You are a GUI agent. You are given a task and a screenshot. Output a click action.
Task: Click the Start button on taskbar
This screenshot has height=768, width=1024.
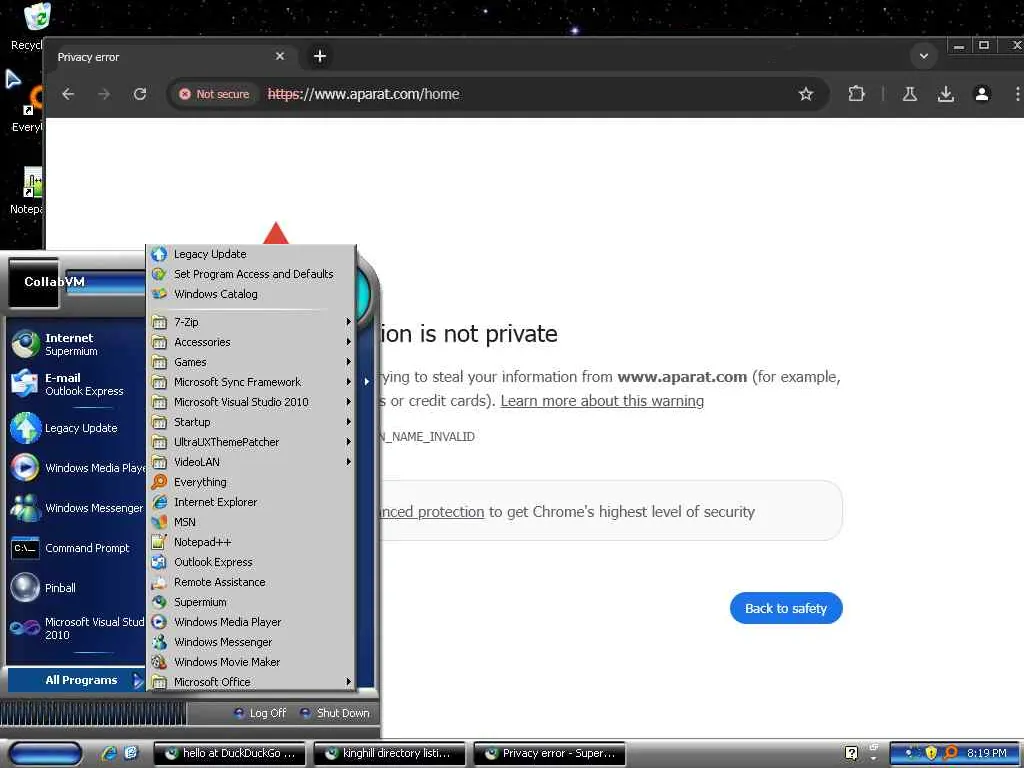pyautogui.click(x=45, y=753)
